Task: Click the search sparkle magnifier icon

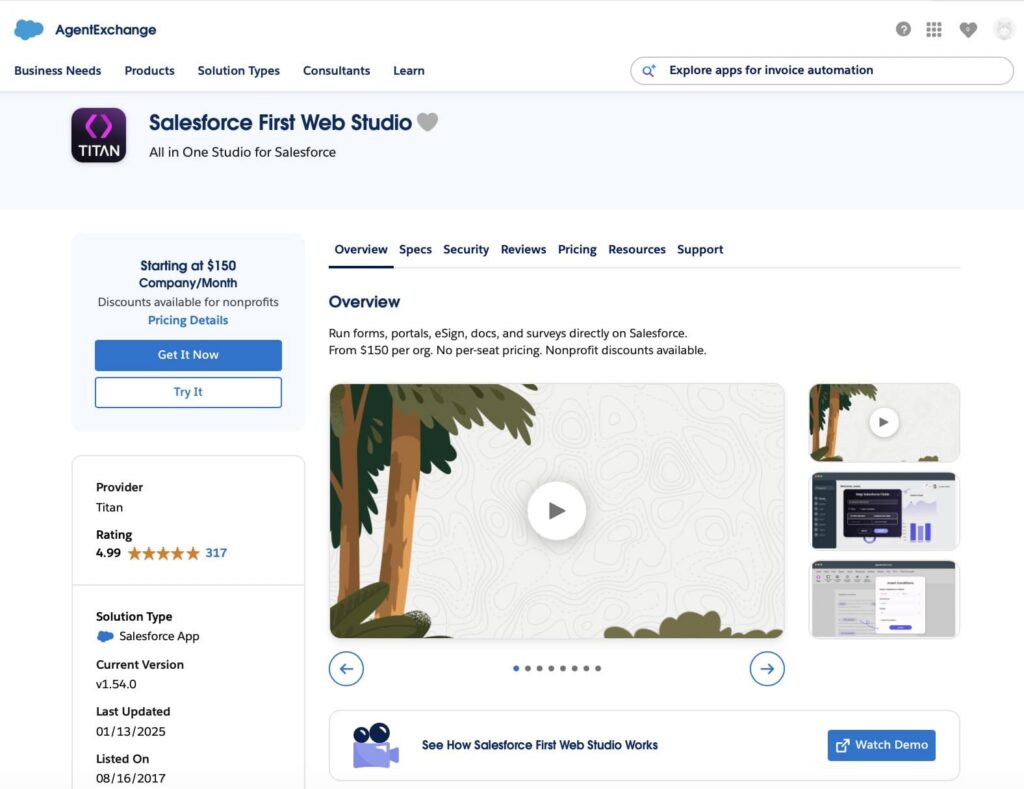Action: 648,71
